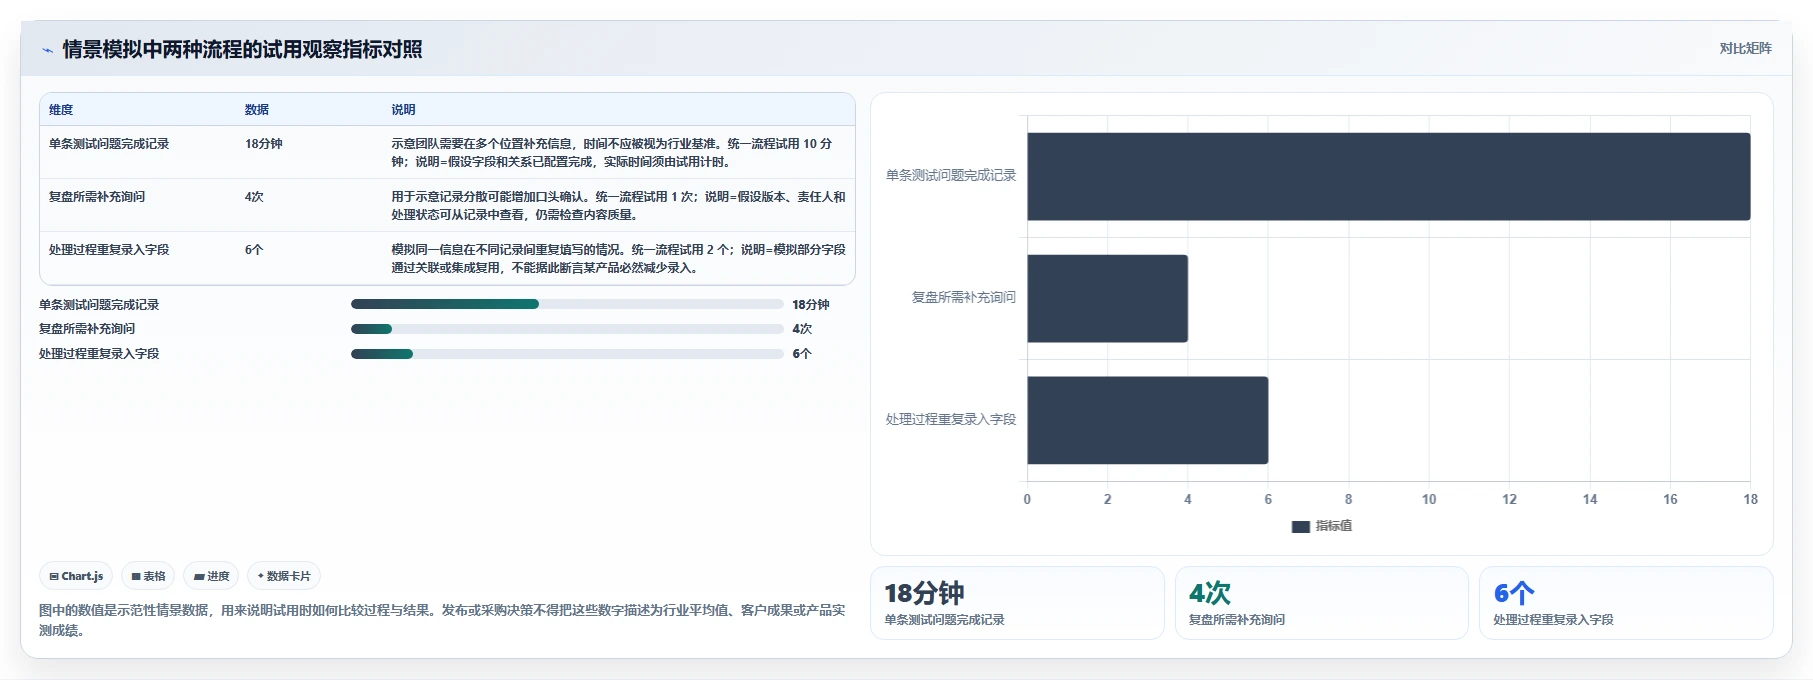The image size is (1813, 680).
Task: Click the 18分钟 label beside the progress bar
Action: click(x=811, y=305)
